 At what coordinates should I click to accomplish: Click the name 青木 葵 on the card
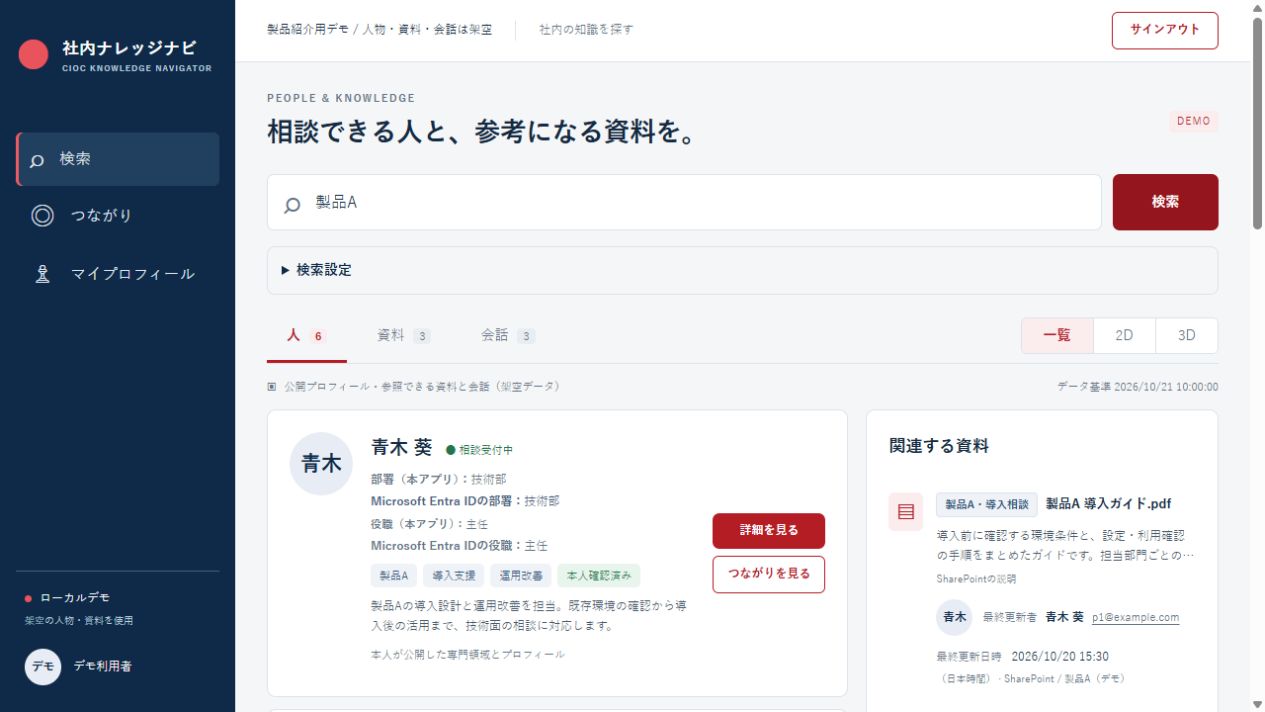[401, 448]
